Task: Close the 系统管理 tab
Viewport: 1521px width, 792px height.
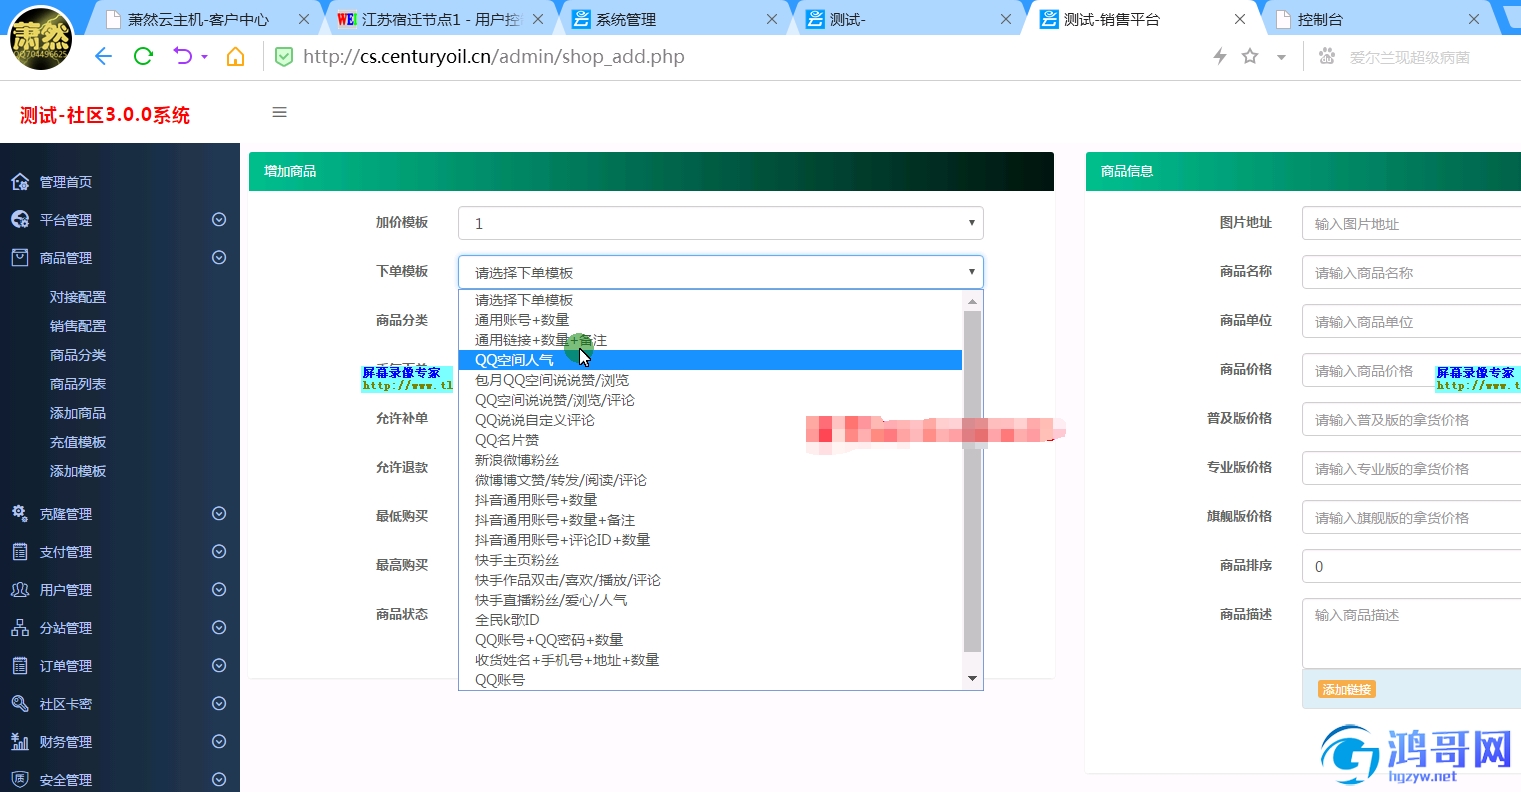Action: 772,19
